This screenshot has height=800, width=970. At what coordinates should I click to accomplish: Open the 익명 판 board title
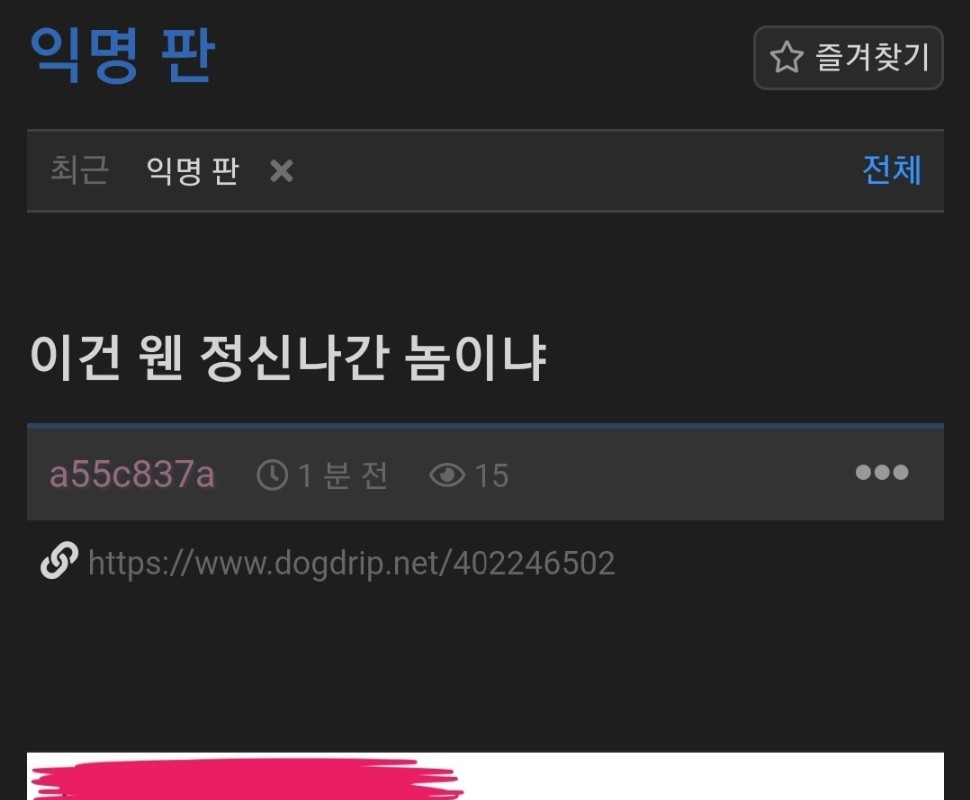[x=122, y=54]
